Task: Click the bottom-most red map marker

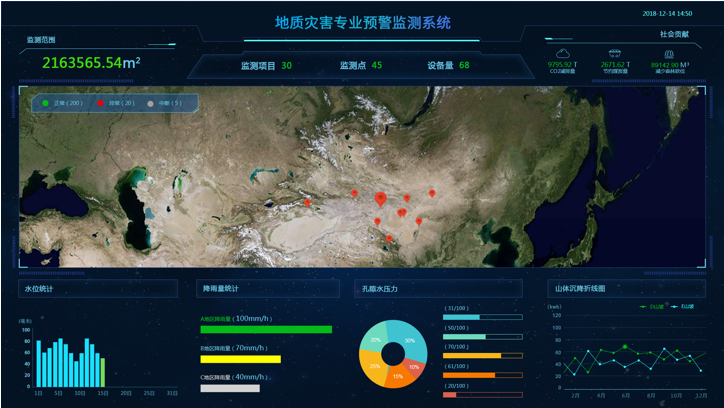Action: 389,238
